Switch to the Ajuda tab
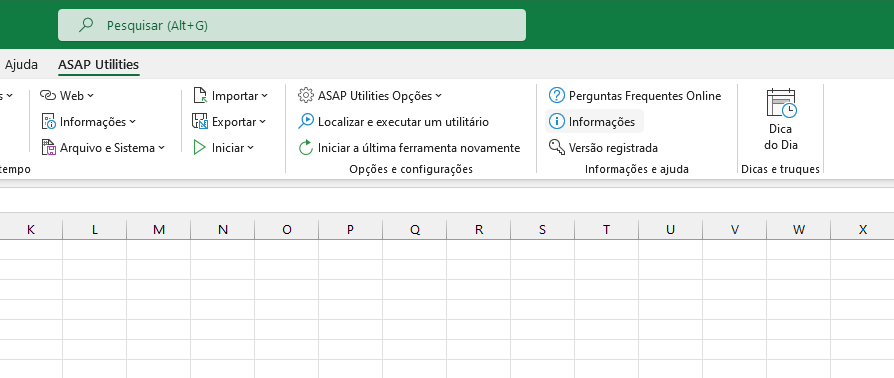The image size is (894, 378). (21, 64)
